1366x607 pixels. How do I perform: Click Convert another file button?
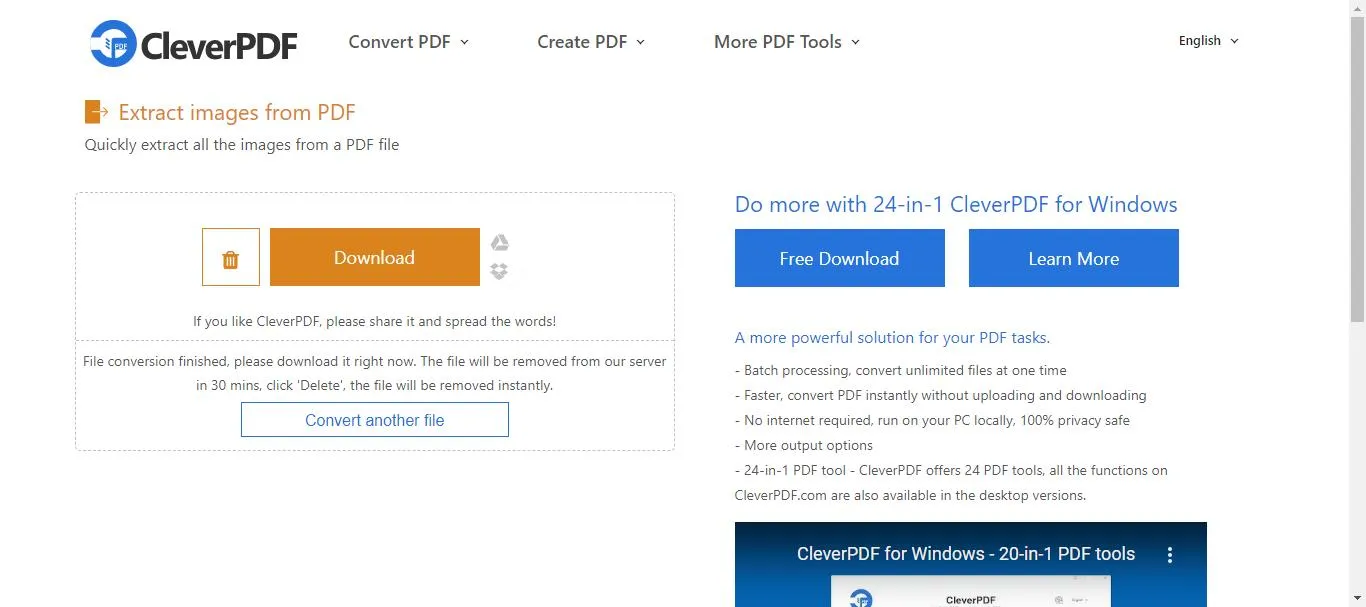(x=374, y=420)
